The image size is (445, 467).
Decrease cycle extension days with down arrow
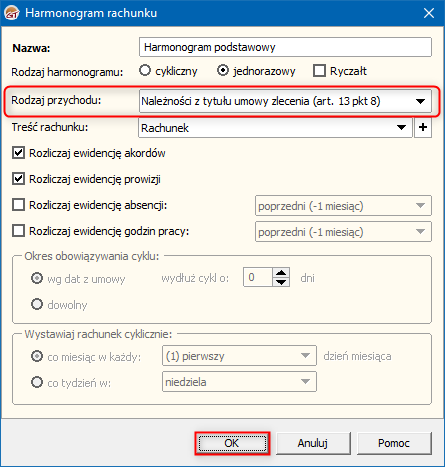coord(281,282)
